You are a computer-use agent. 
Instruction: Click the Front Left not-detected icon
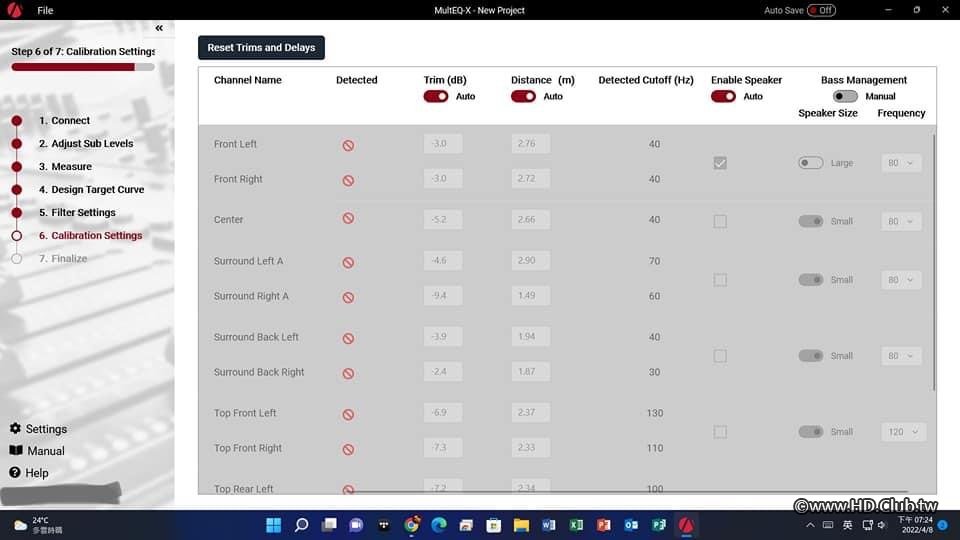coord(348,145)
